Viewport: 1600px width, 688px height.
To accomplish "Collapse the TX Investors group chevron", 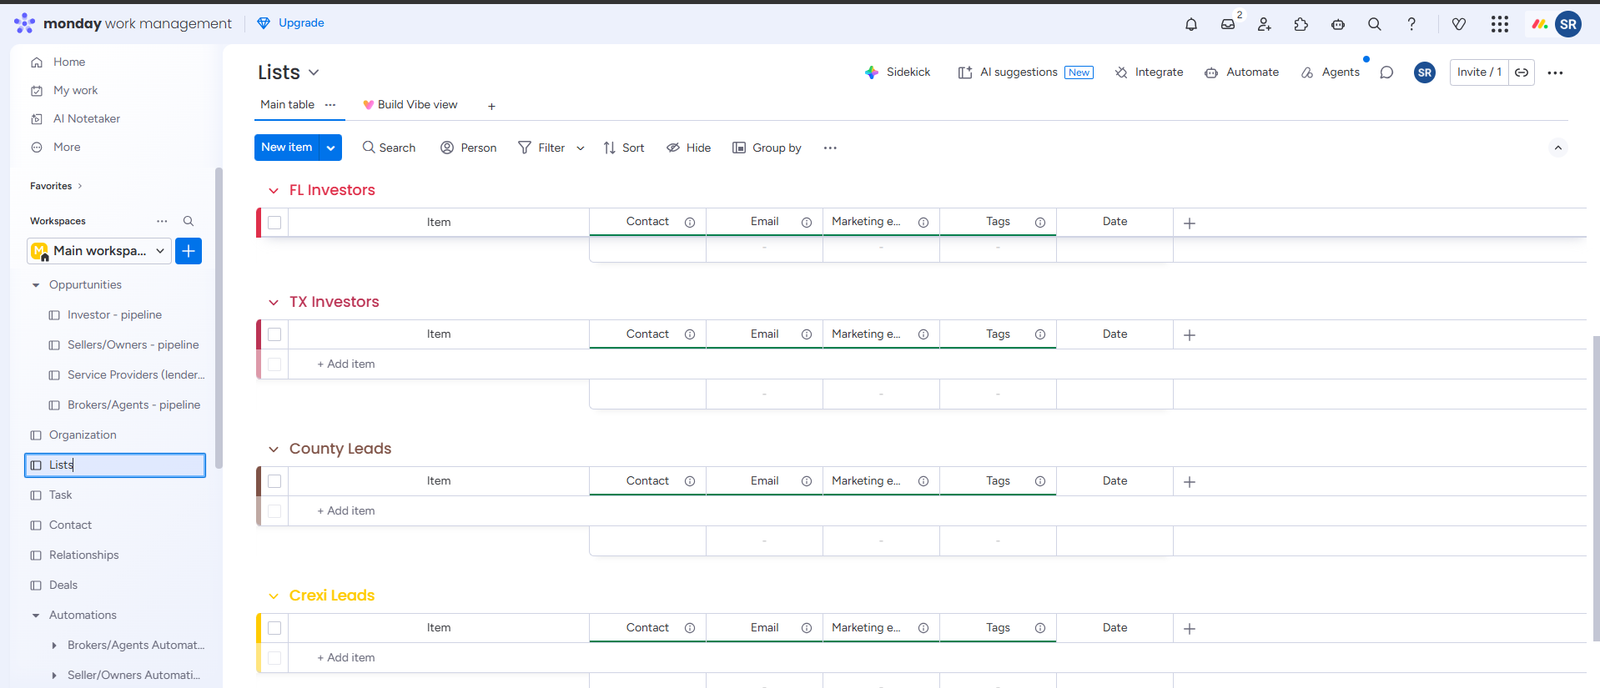I will 273,302.
